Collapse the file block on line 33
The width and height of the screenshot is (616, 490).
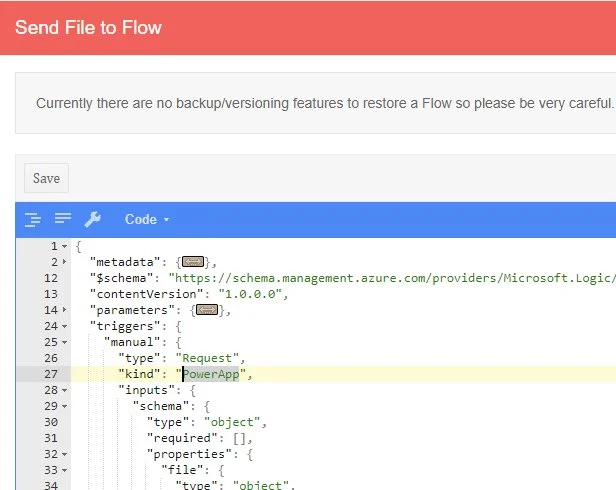tap(65, 470)
